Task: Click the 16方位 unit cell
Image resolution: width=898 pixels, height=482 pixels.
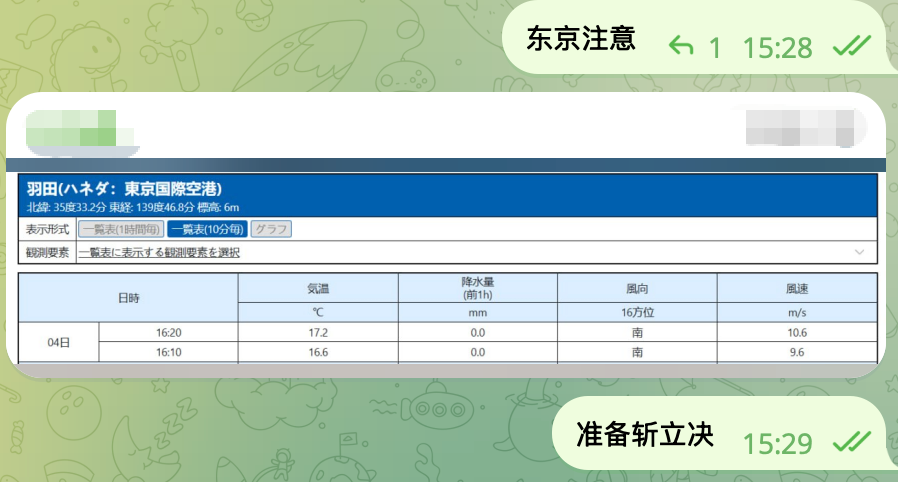Action: (637, 313)
